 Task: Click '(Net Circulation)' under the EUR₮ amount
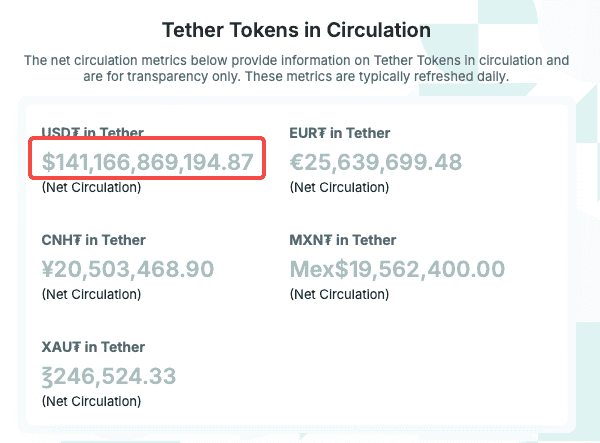[339, 188]
